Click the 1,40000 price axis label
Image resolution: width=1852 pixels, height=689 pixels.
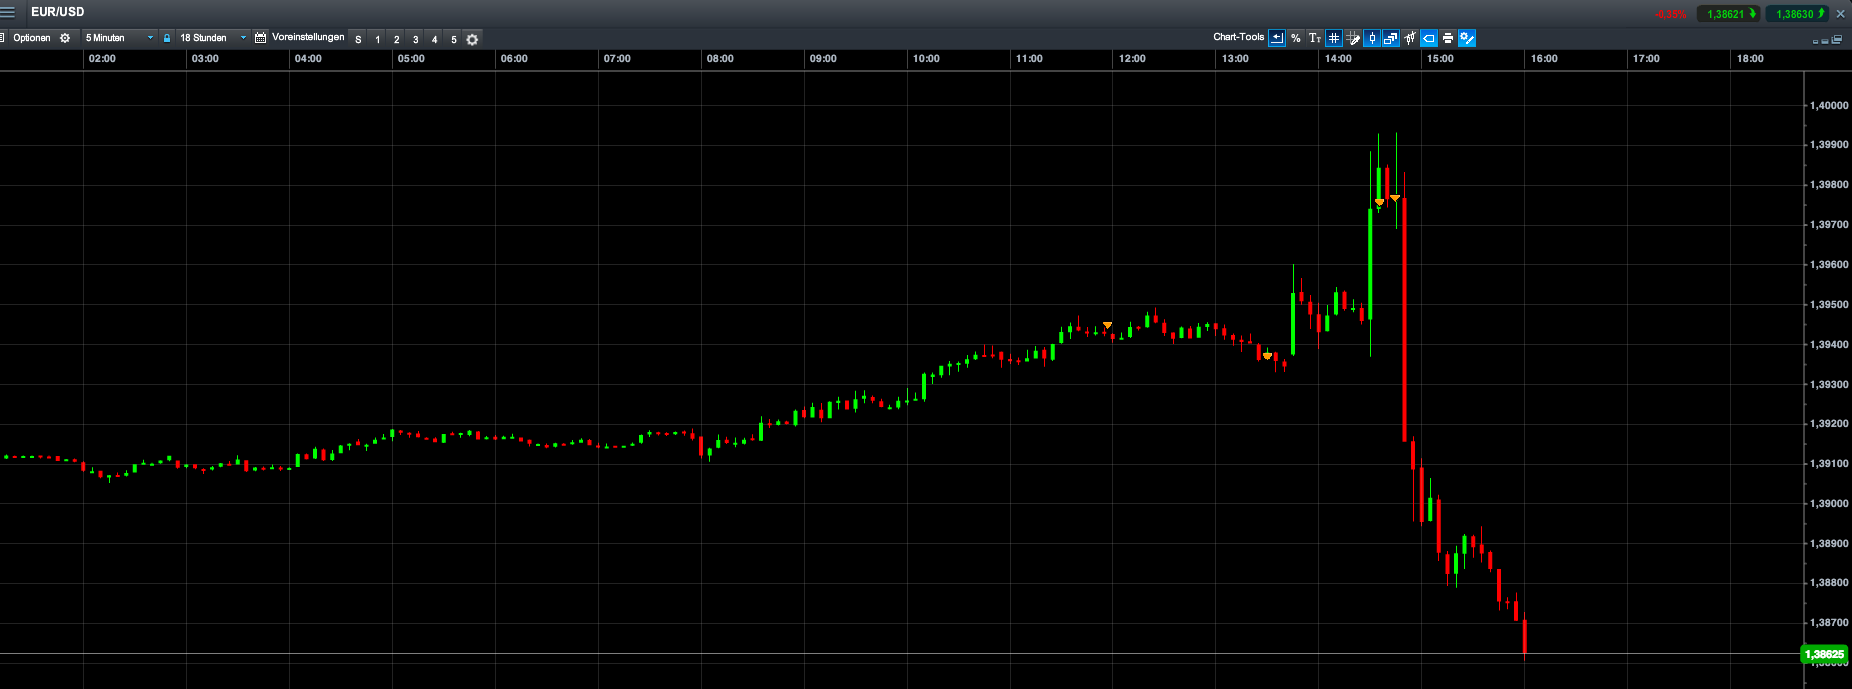coord(1829,105)
